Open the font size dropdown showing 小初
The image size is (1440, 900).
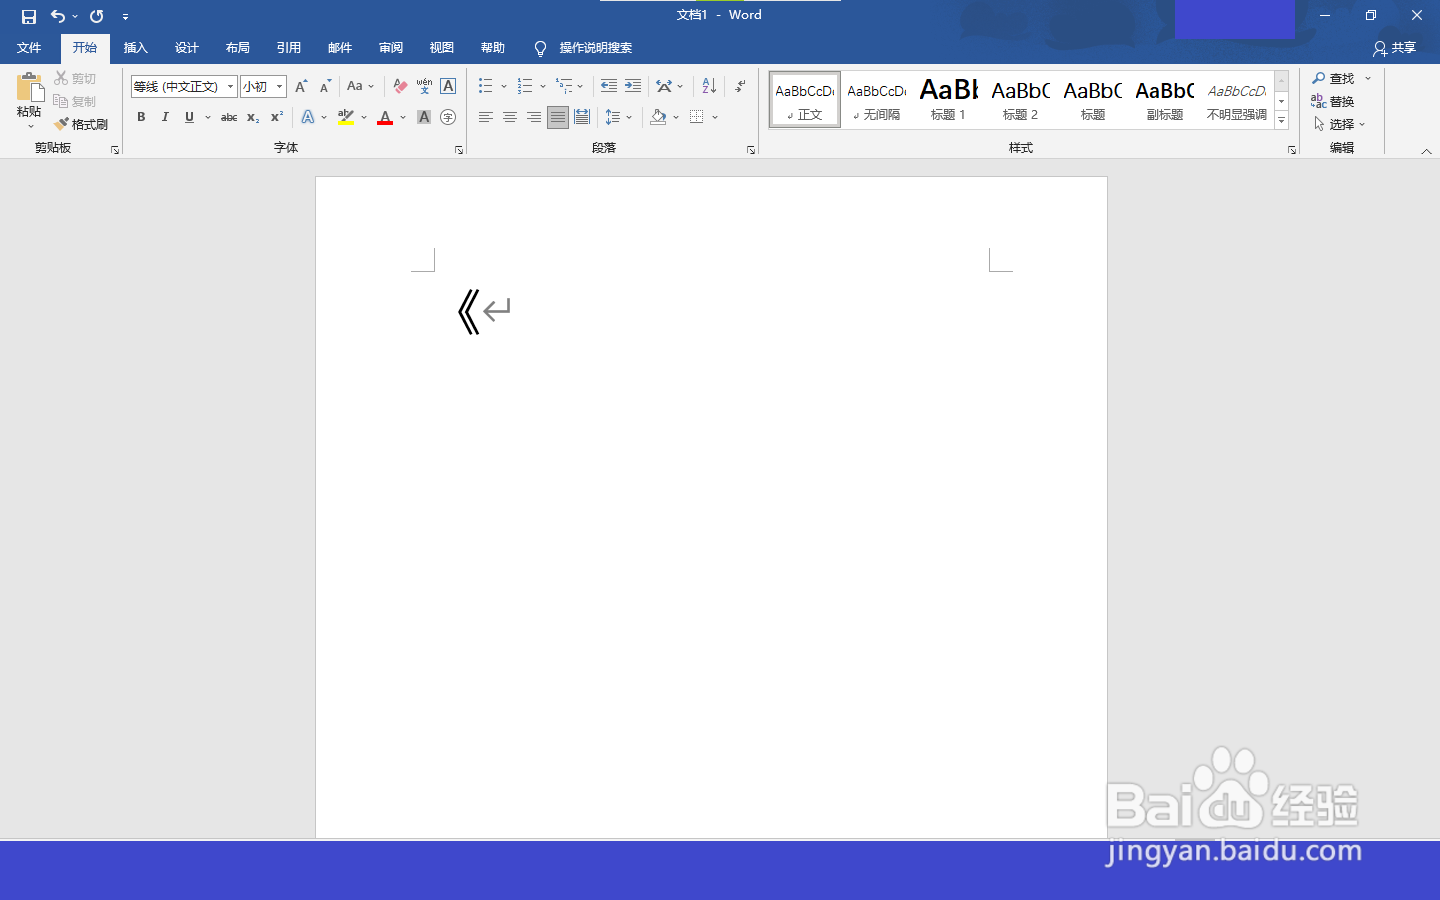pos(280,87)
